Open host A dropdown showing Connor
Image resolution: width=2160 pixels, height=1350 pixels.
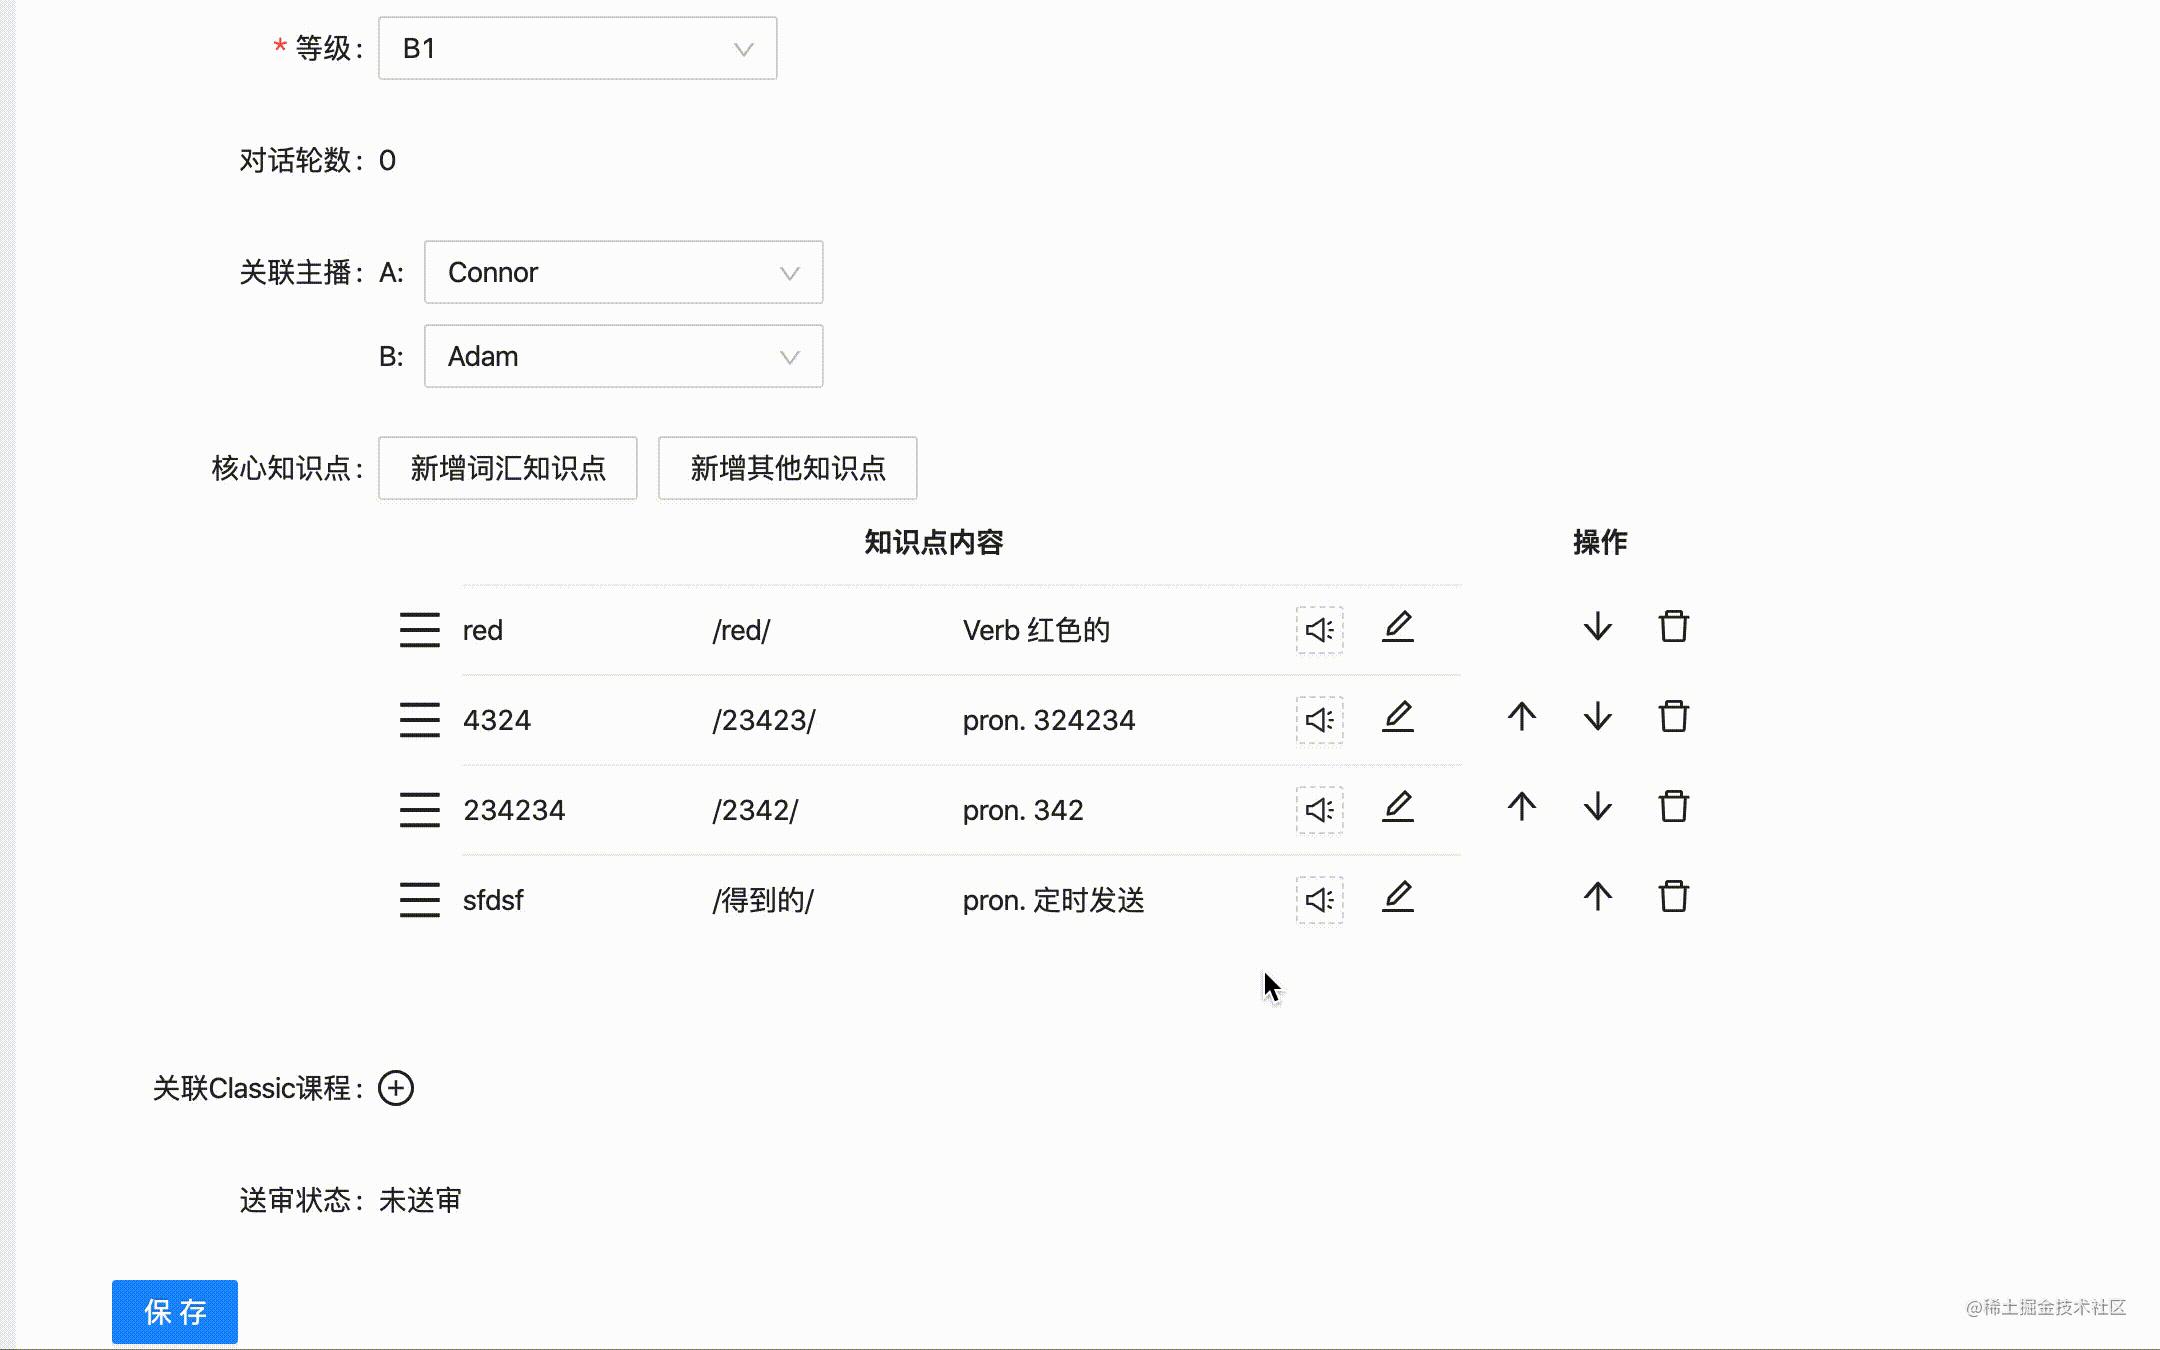click(x=623, y=272)
